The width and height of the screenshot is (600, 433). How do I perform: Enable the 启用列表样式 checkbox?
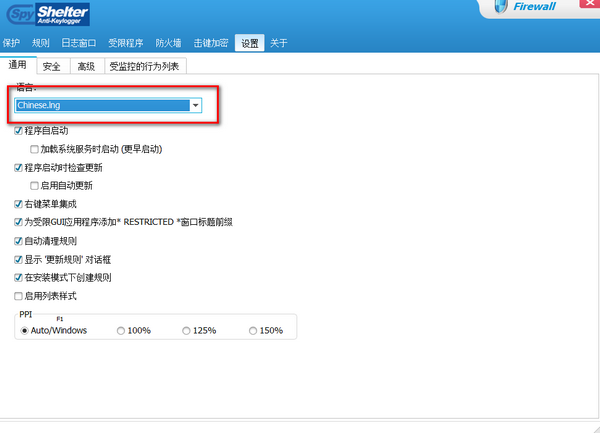(18, 296)
